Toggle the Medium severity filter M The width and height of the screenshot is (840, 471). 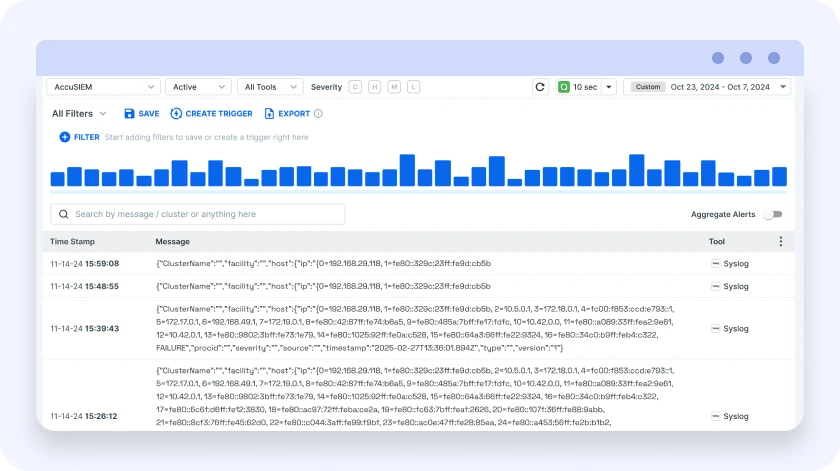394,87
